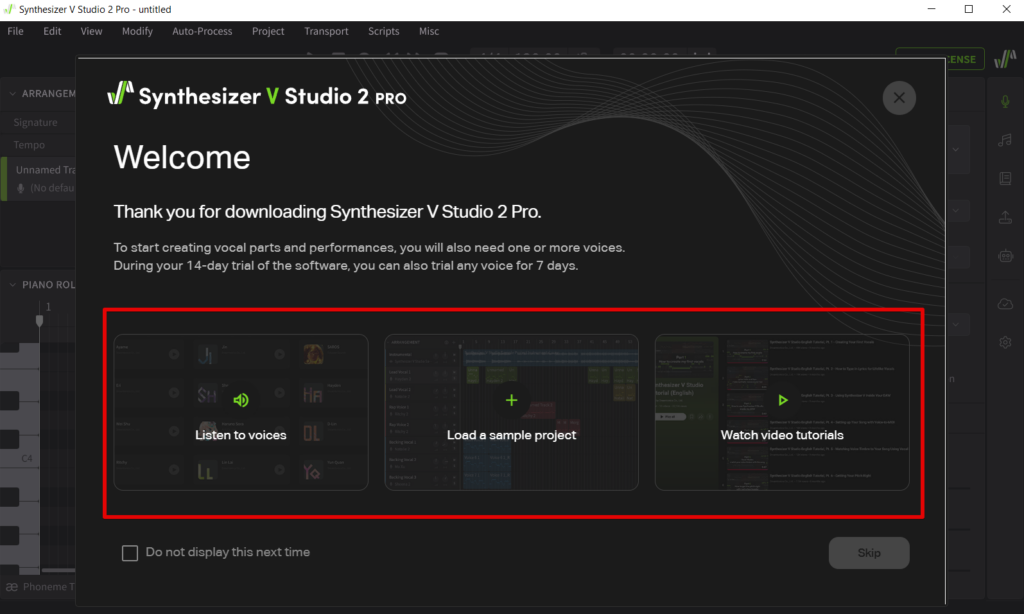Click the Phoneme icon at bottom left
The height and width of the screenshot is (614, 1024).
pyautogui.click(x=11, y=587)
